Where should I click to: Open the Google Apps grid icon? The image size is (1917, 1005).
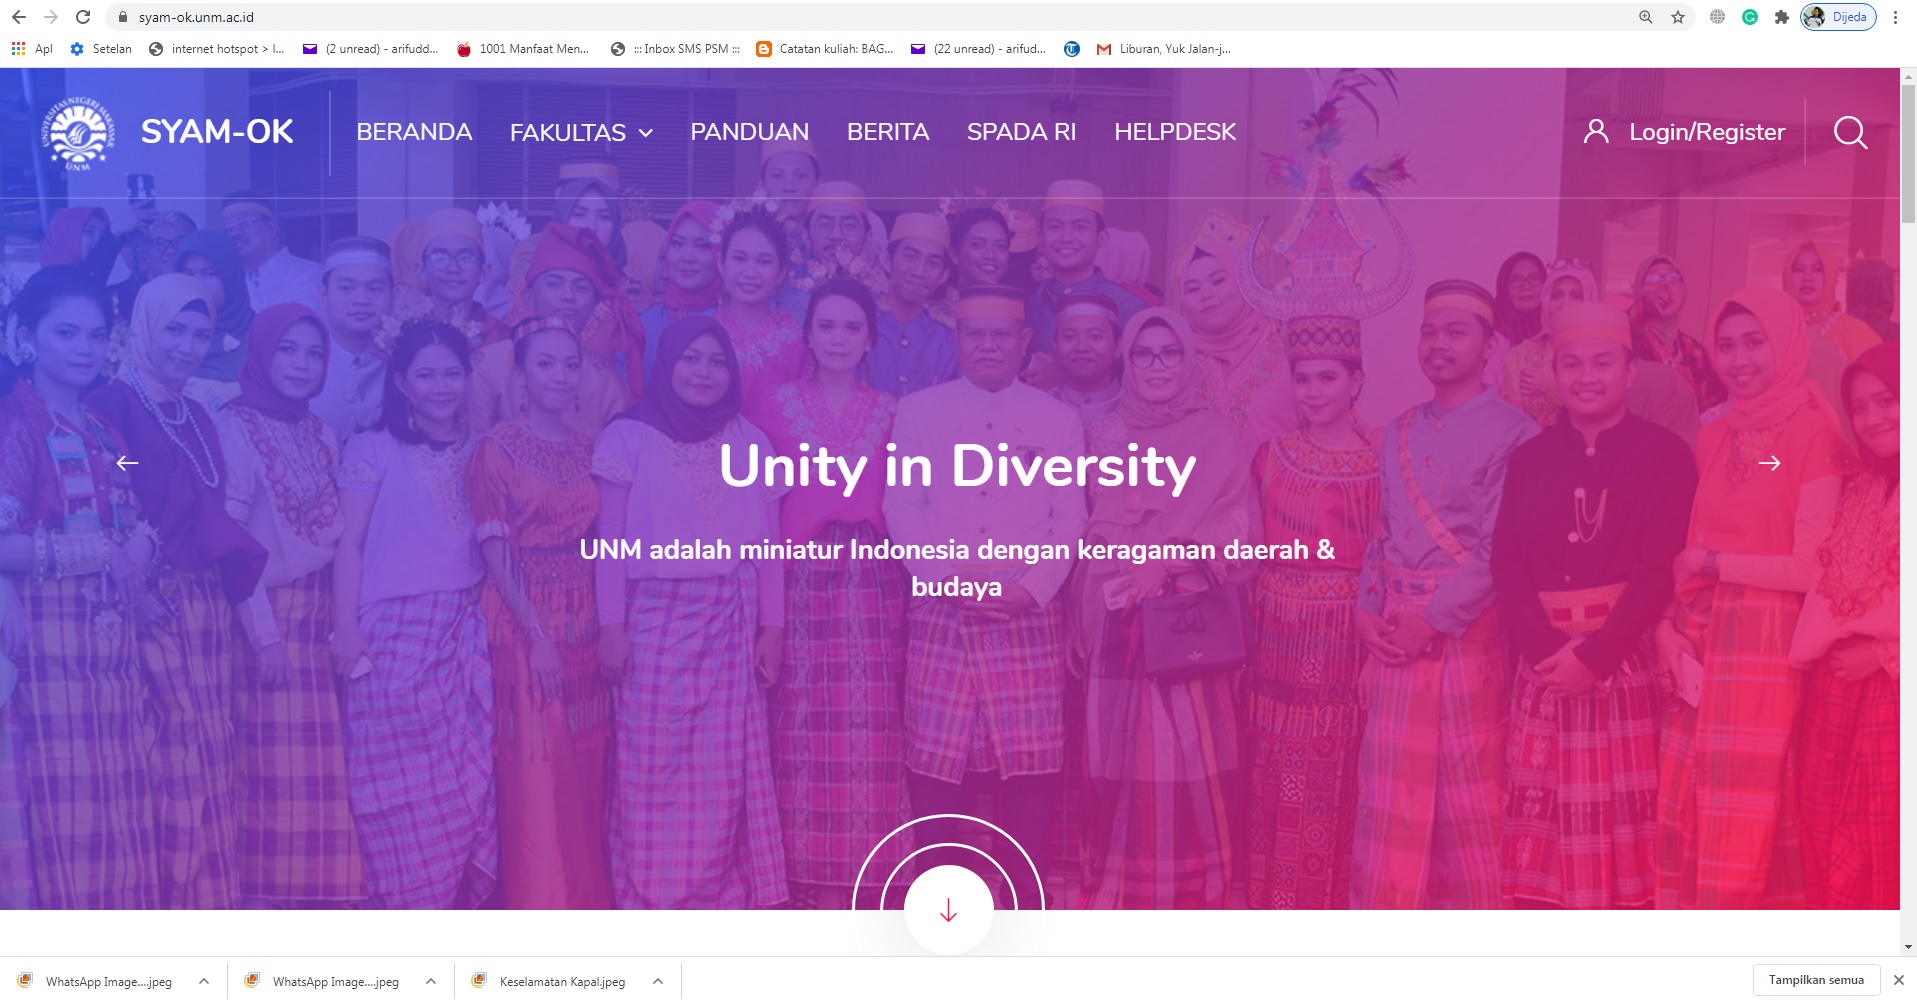[x=16, y=48]
